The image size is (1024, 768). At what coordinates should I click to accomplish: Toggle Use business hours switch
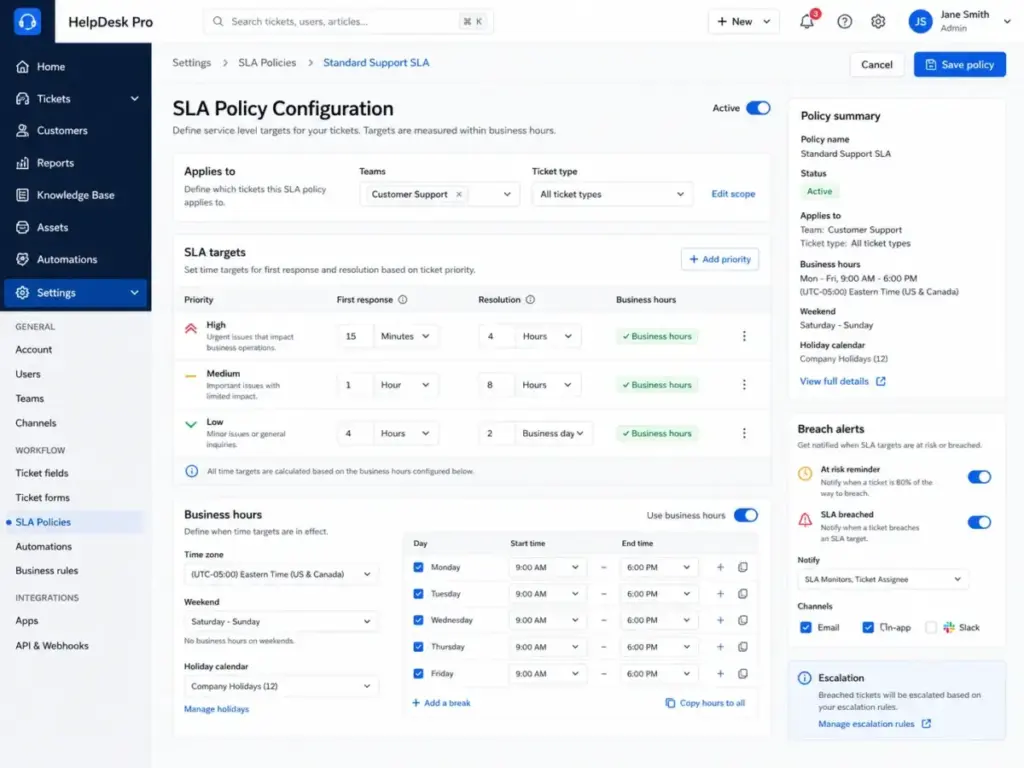[x=745, y=515]
